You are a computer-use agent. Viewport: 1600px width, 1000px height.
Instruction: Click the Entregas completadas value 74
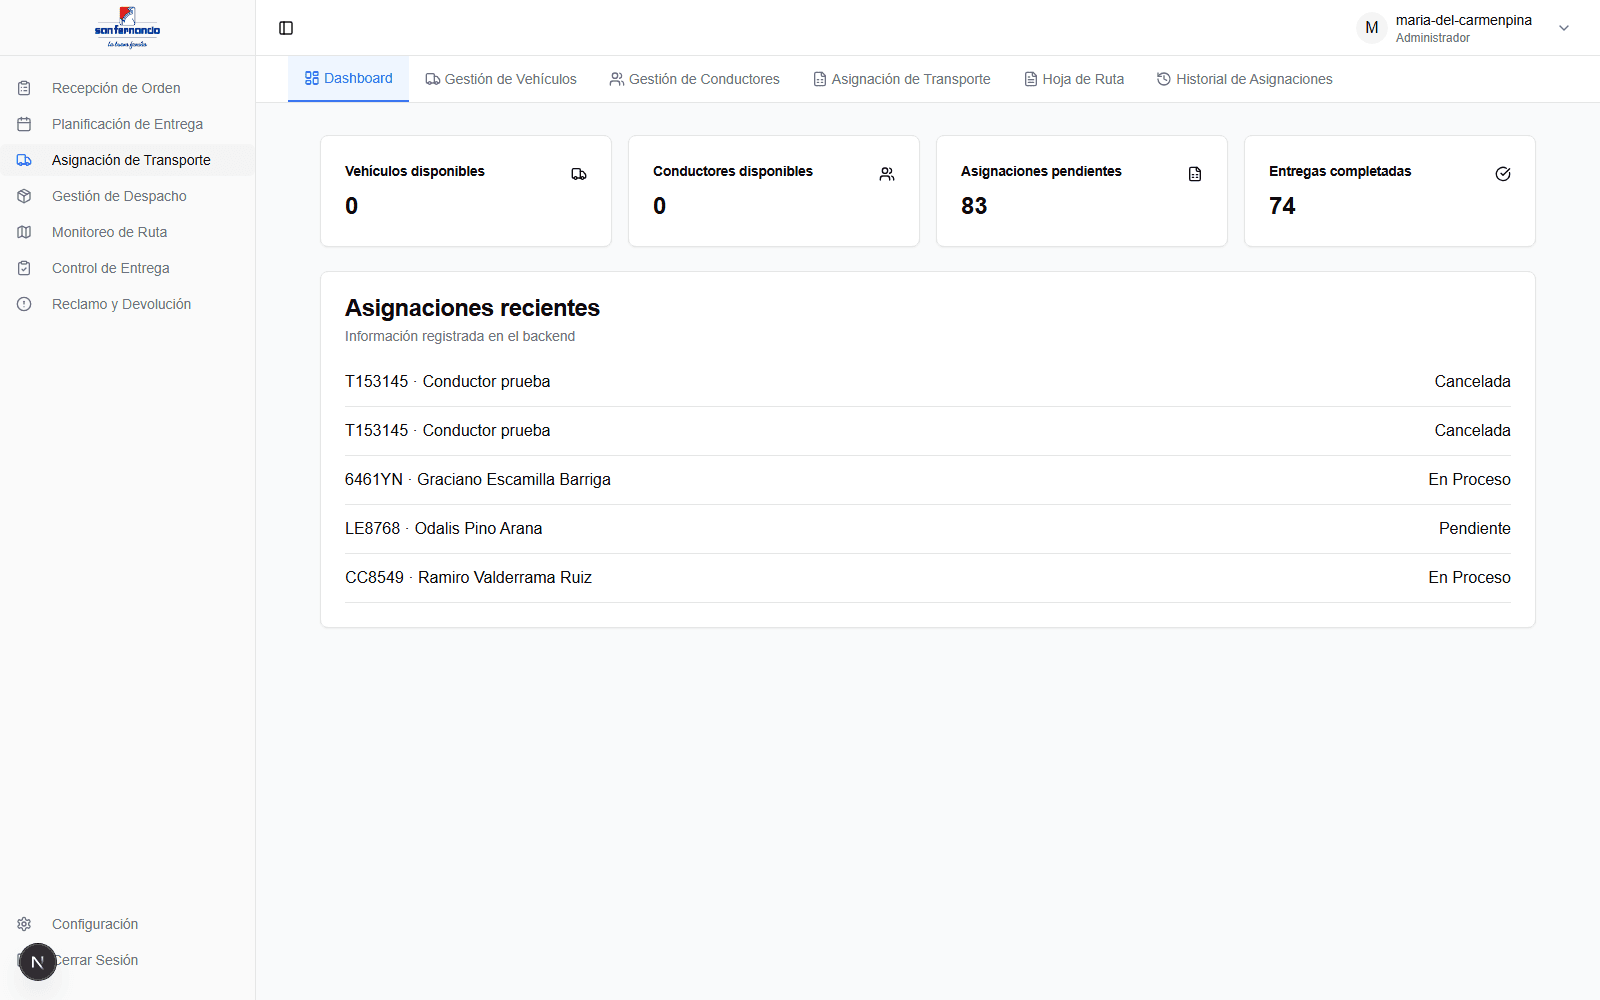pyautogui.click(x=1282, y=206)
